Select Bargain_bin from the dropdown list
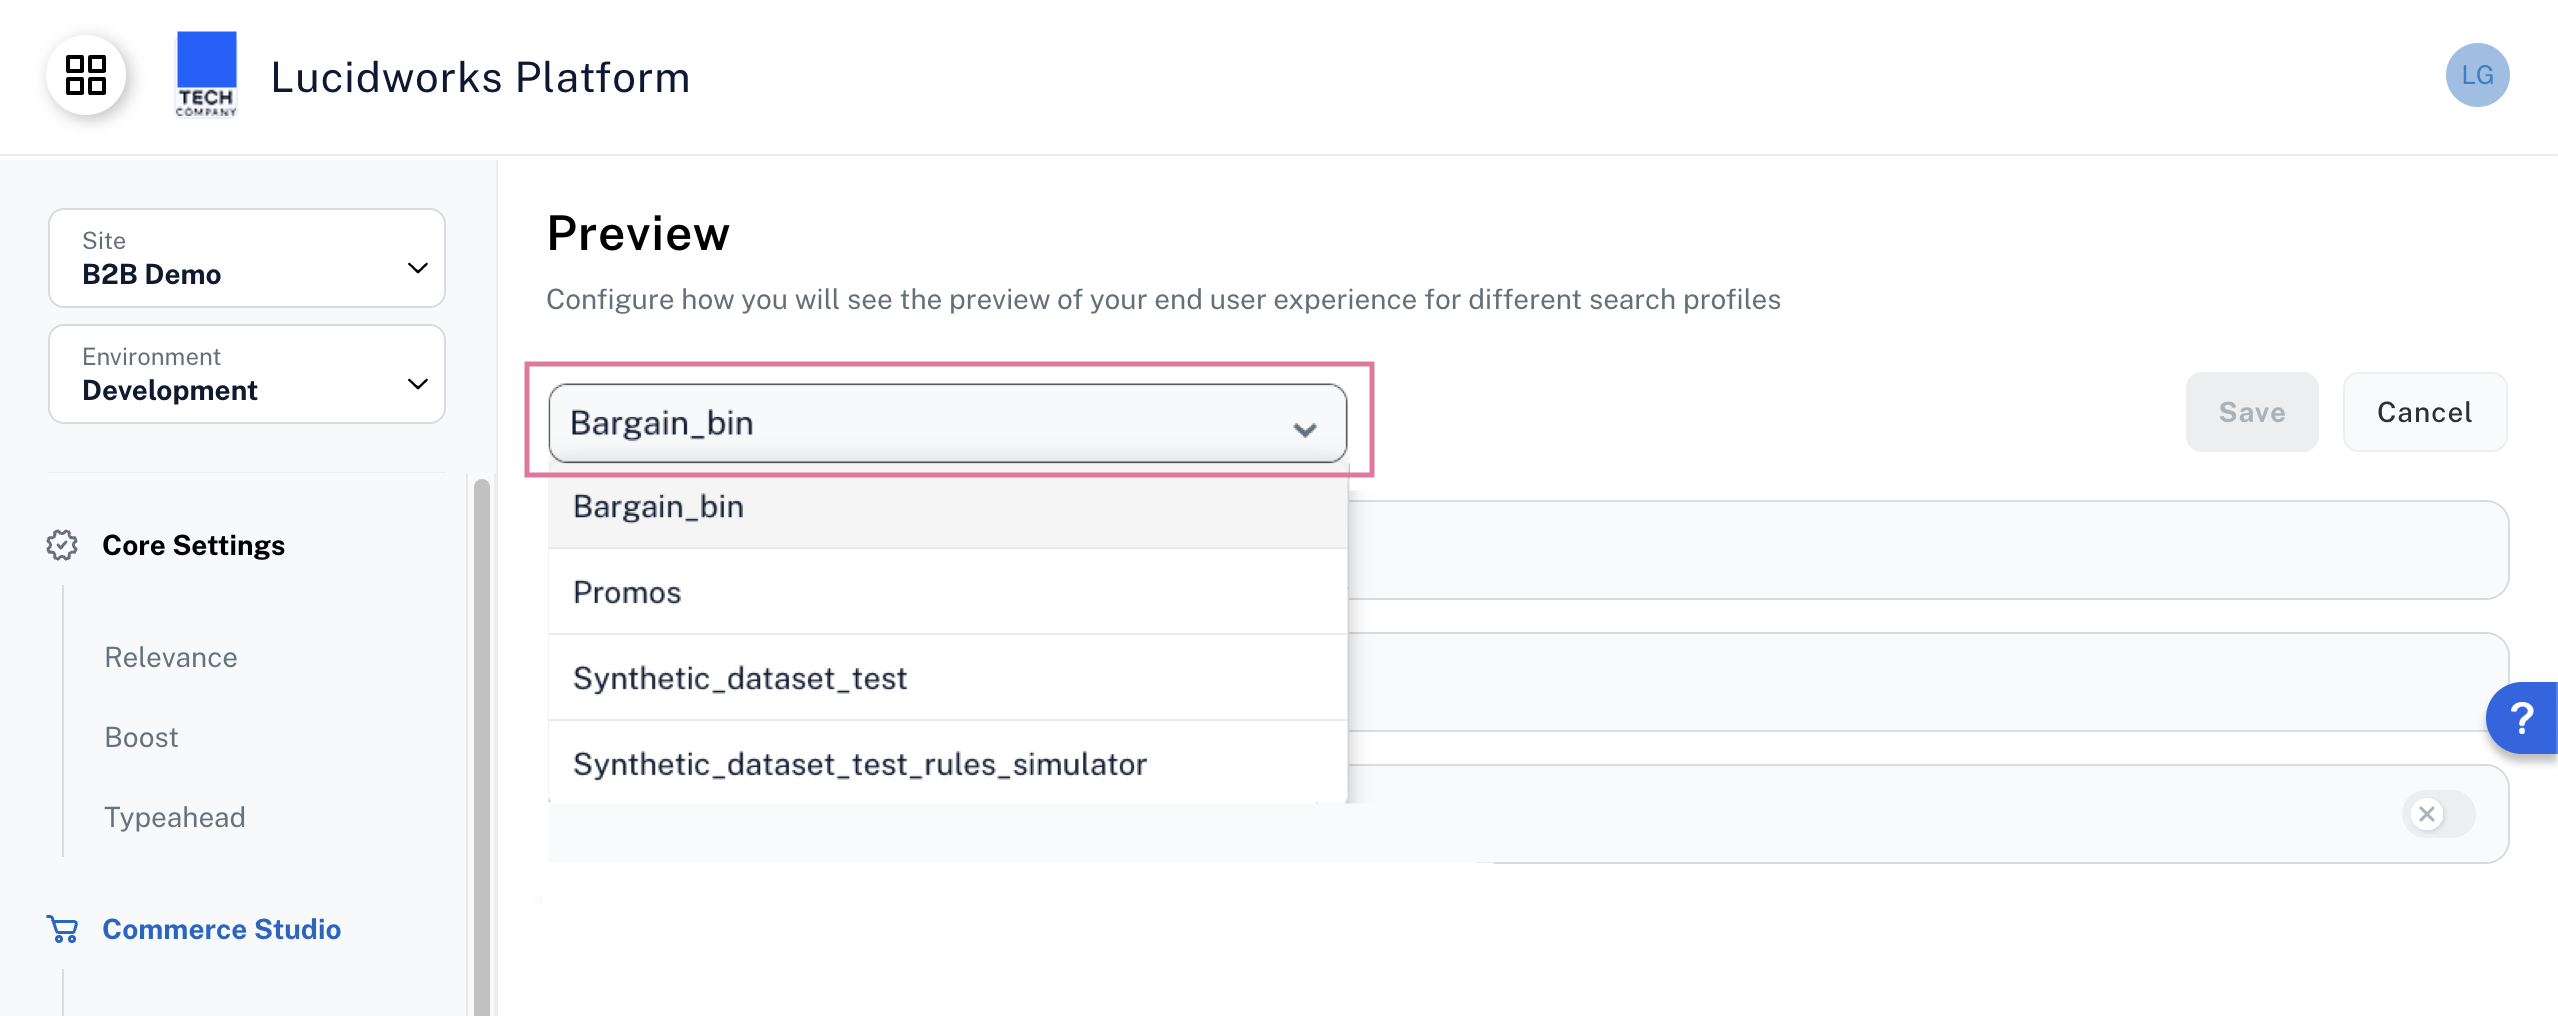 pos(947,506)
